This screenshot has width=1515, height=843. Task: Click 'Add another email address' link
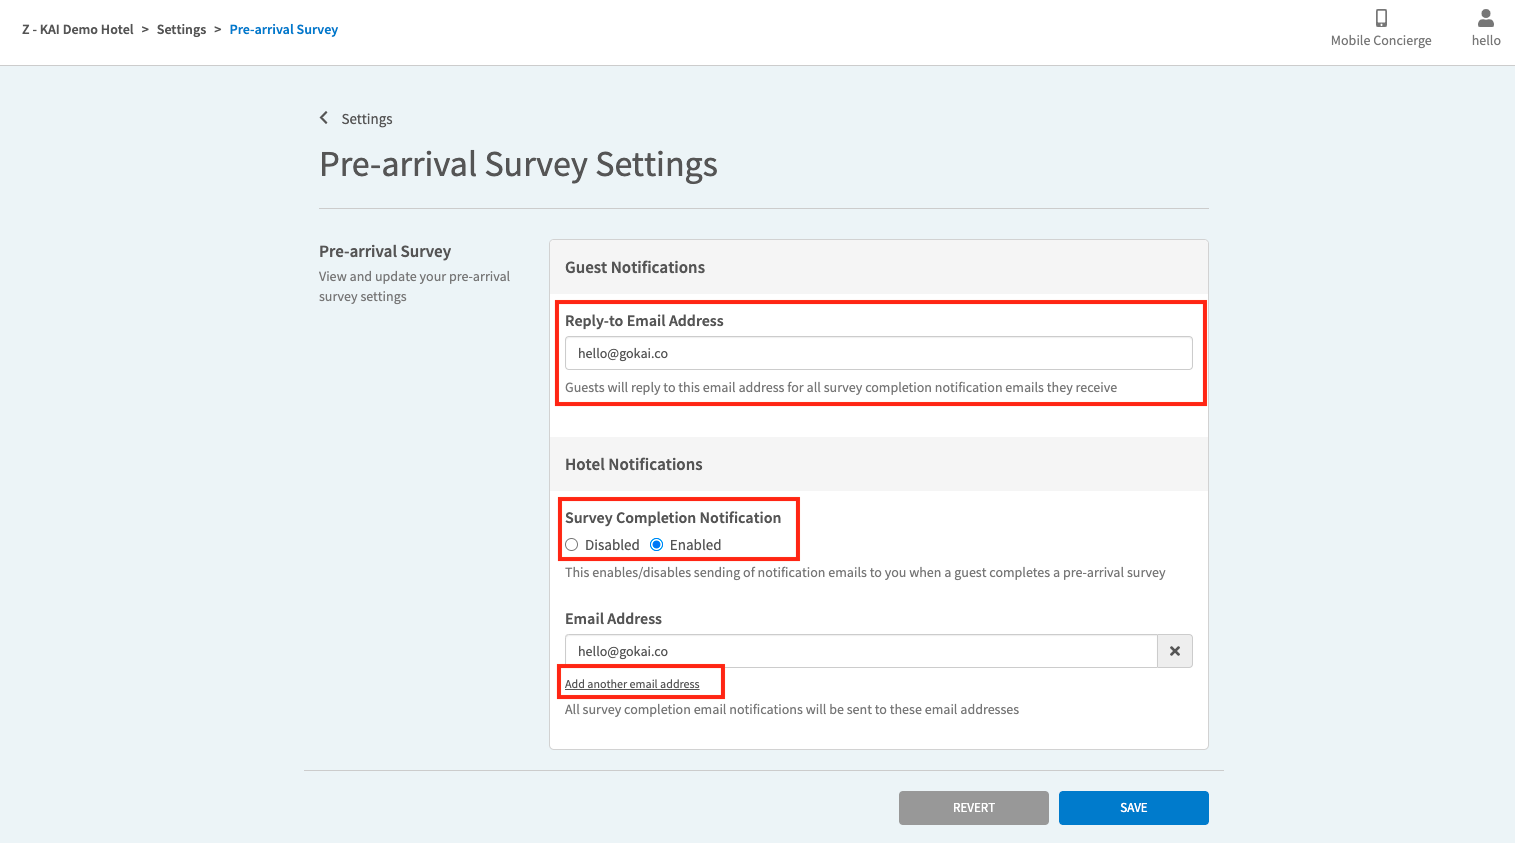click(x=632, y=684)
